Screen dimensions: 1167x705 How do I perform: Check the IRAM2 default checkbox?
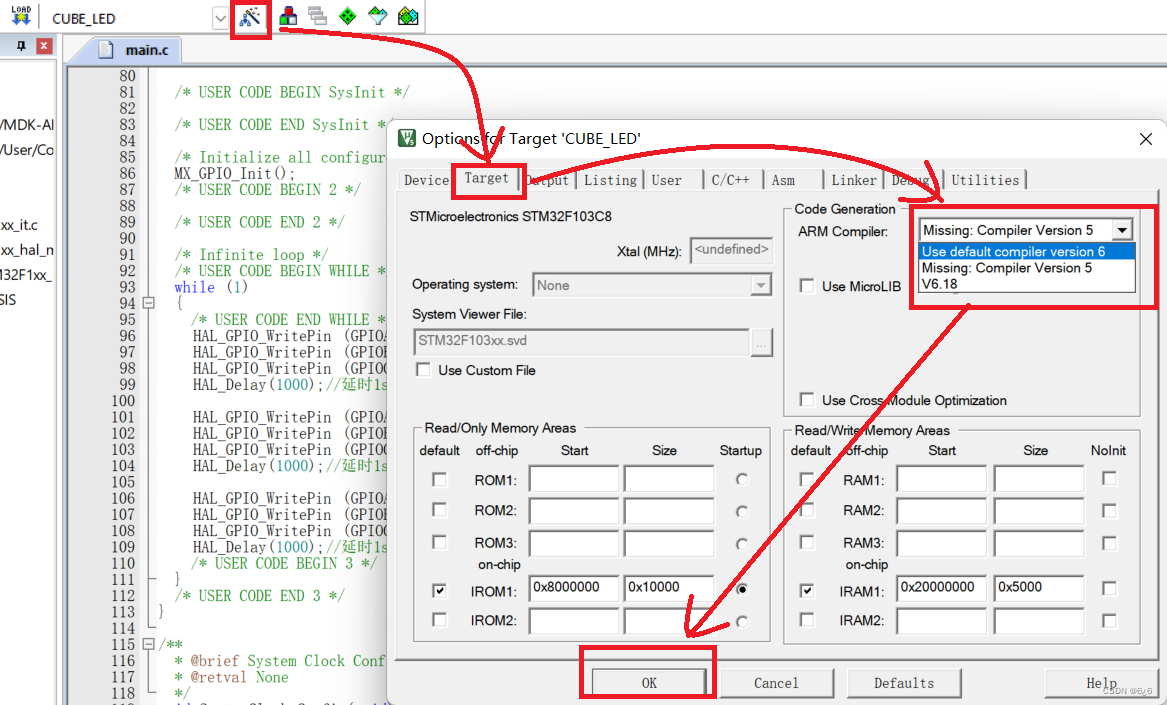pos(807,619)
